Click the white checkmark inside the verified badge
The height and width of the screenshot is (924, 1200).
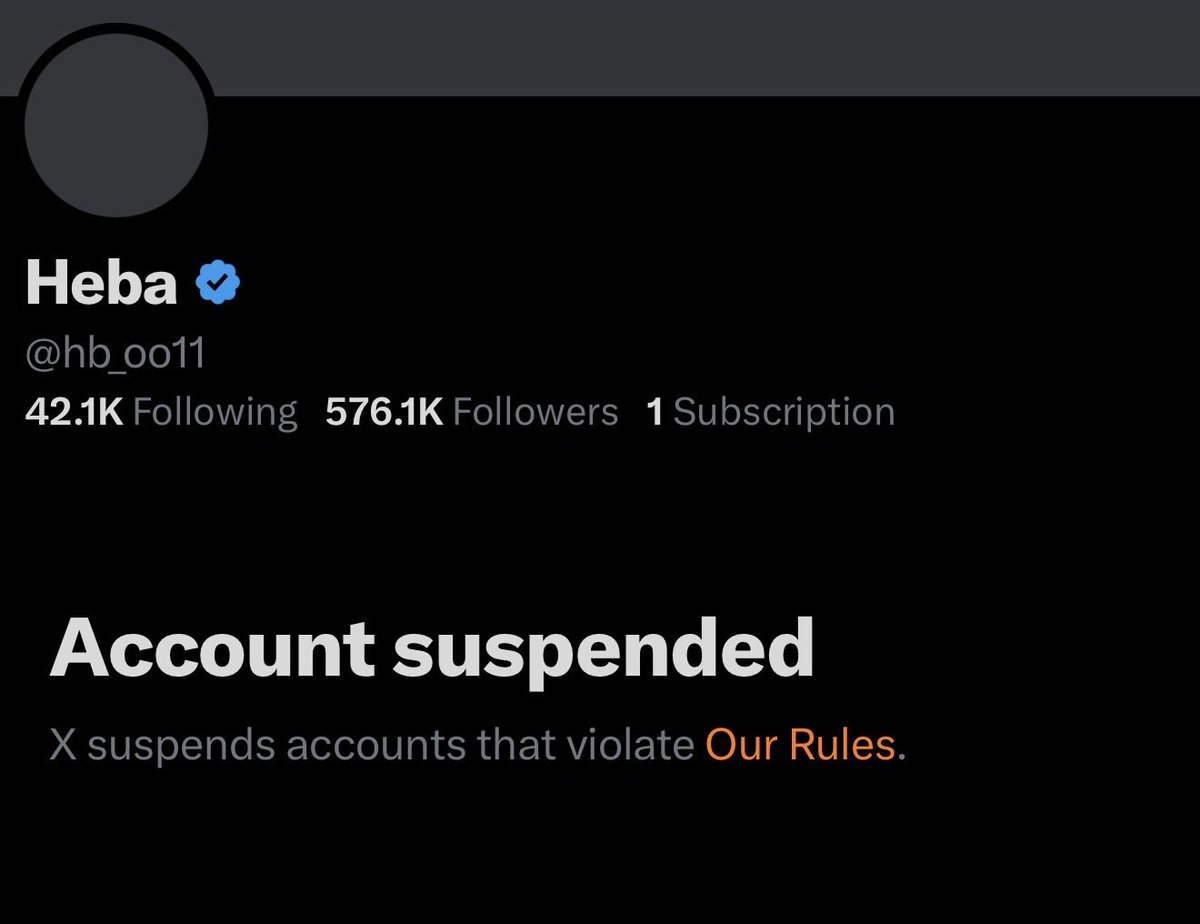point(217,285)
